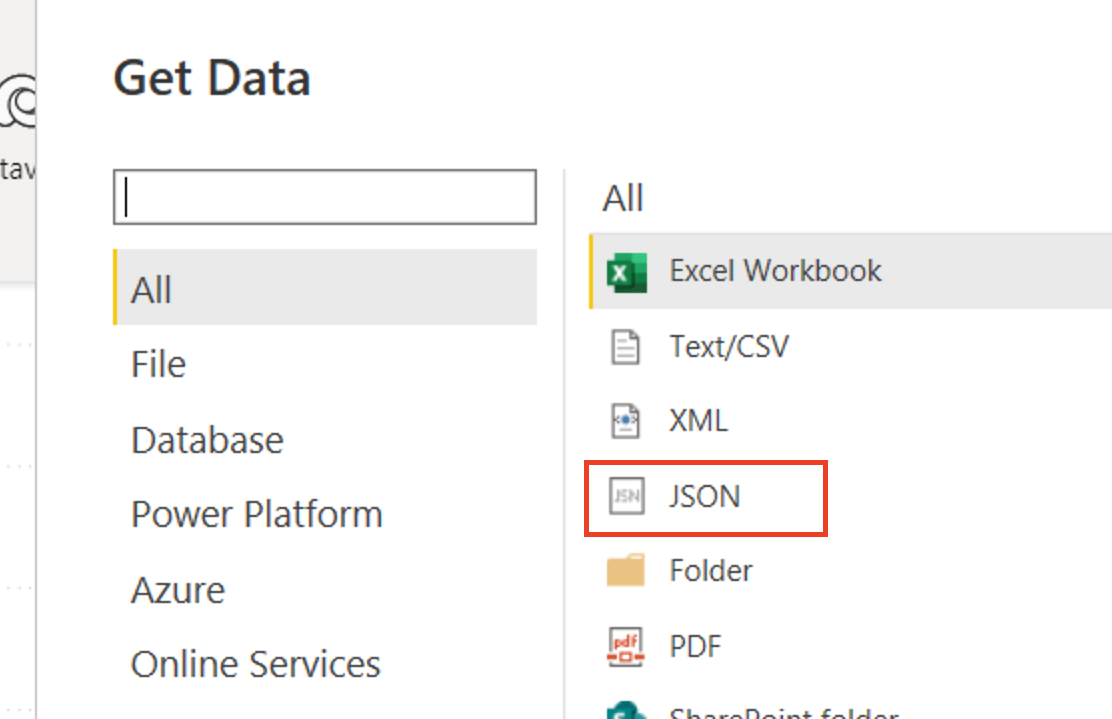Click the SharePoint folder icon
Image resolution: width=1112 pixels, height=719 pixels.
tap(626, 710)
